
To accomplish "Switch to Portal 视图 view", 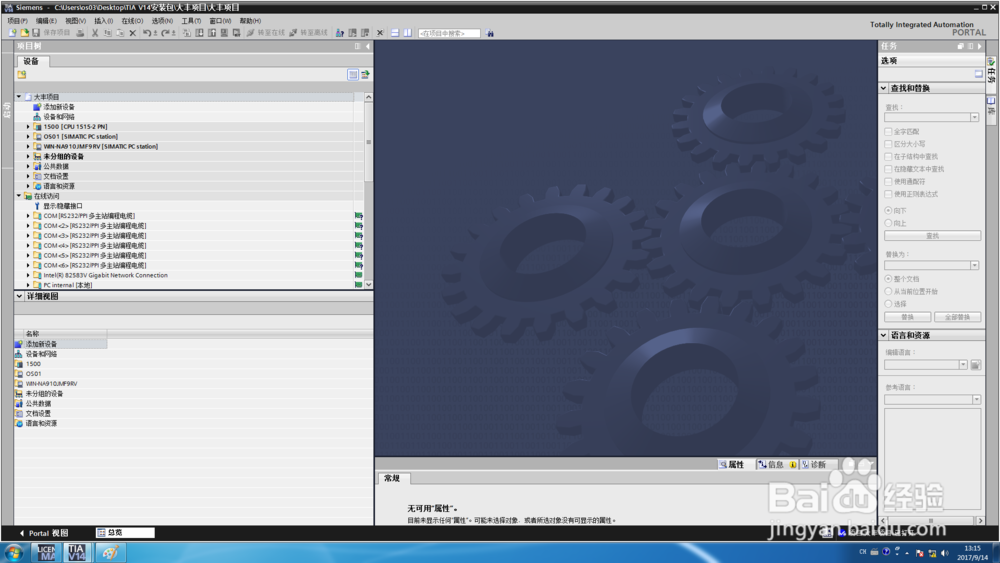I will coord(43,533).
